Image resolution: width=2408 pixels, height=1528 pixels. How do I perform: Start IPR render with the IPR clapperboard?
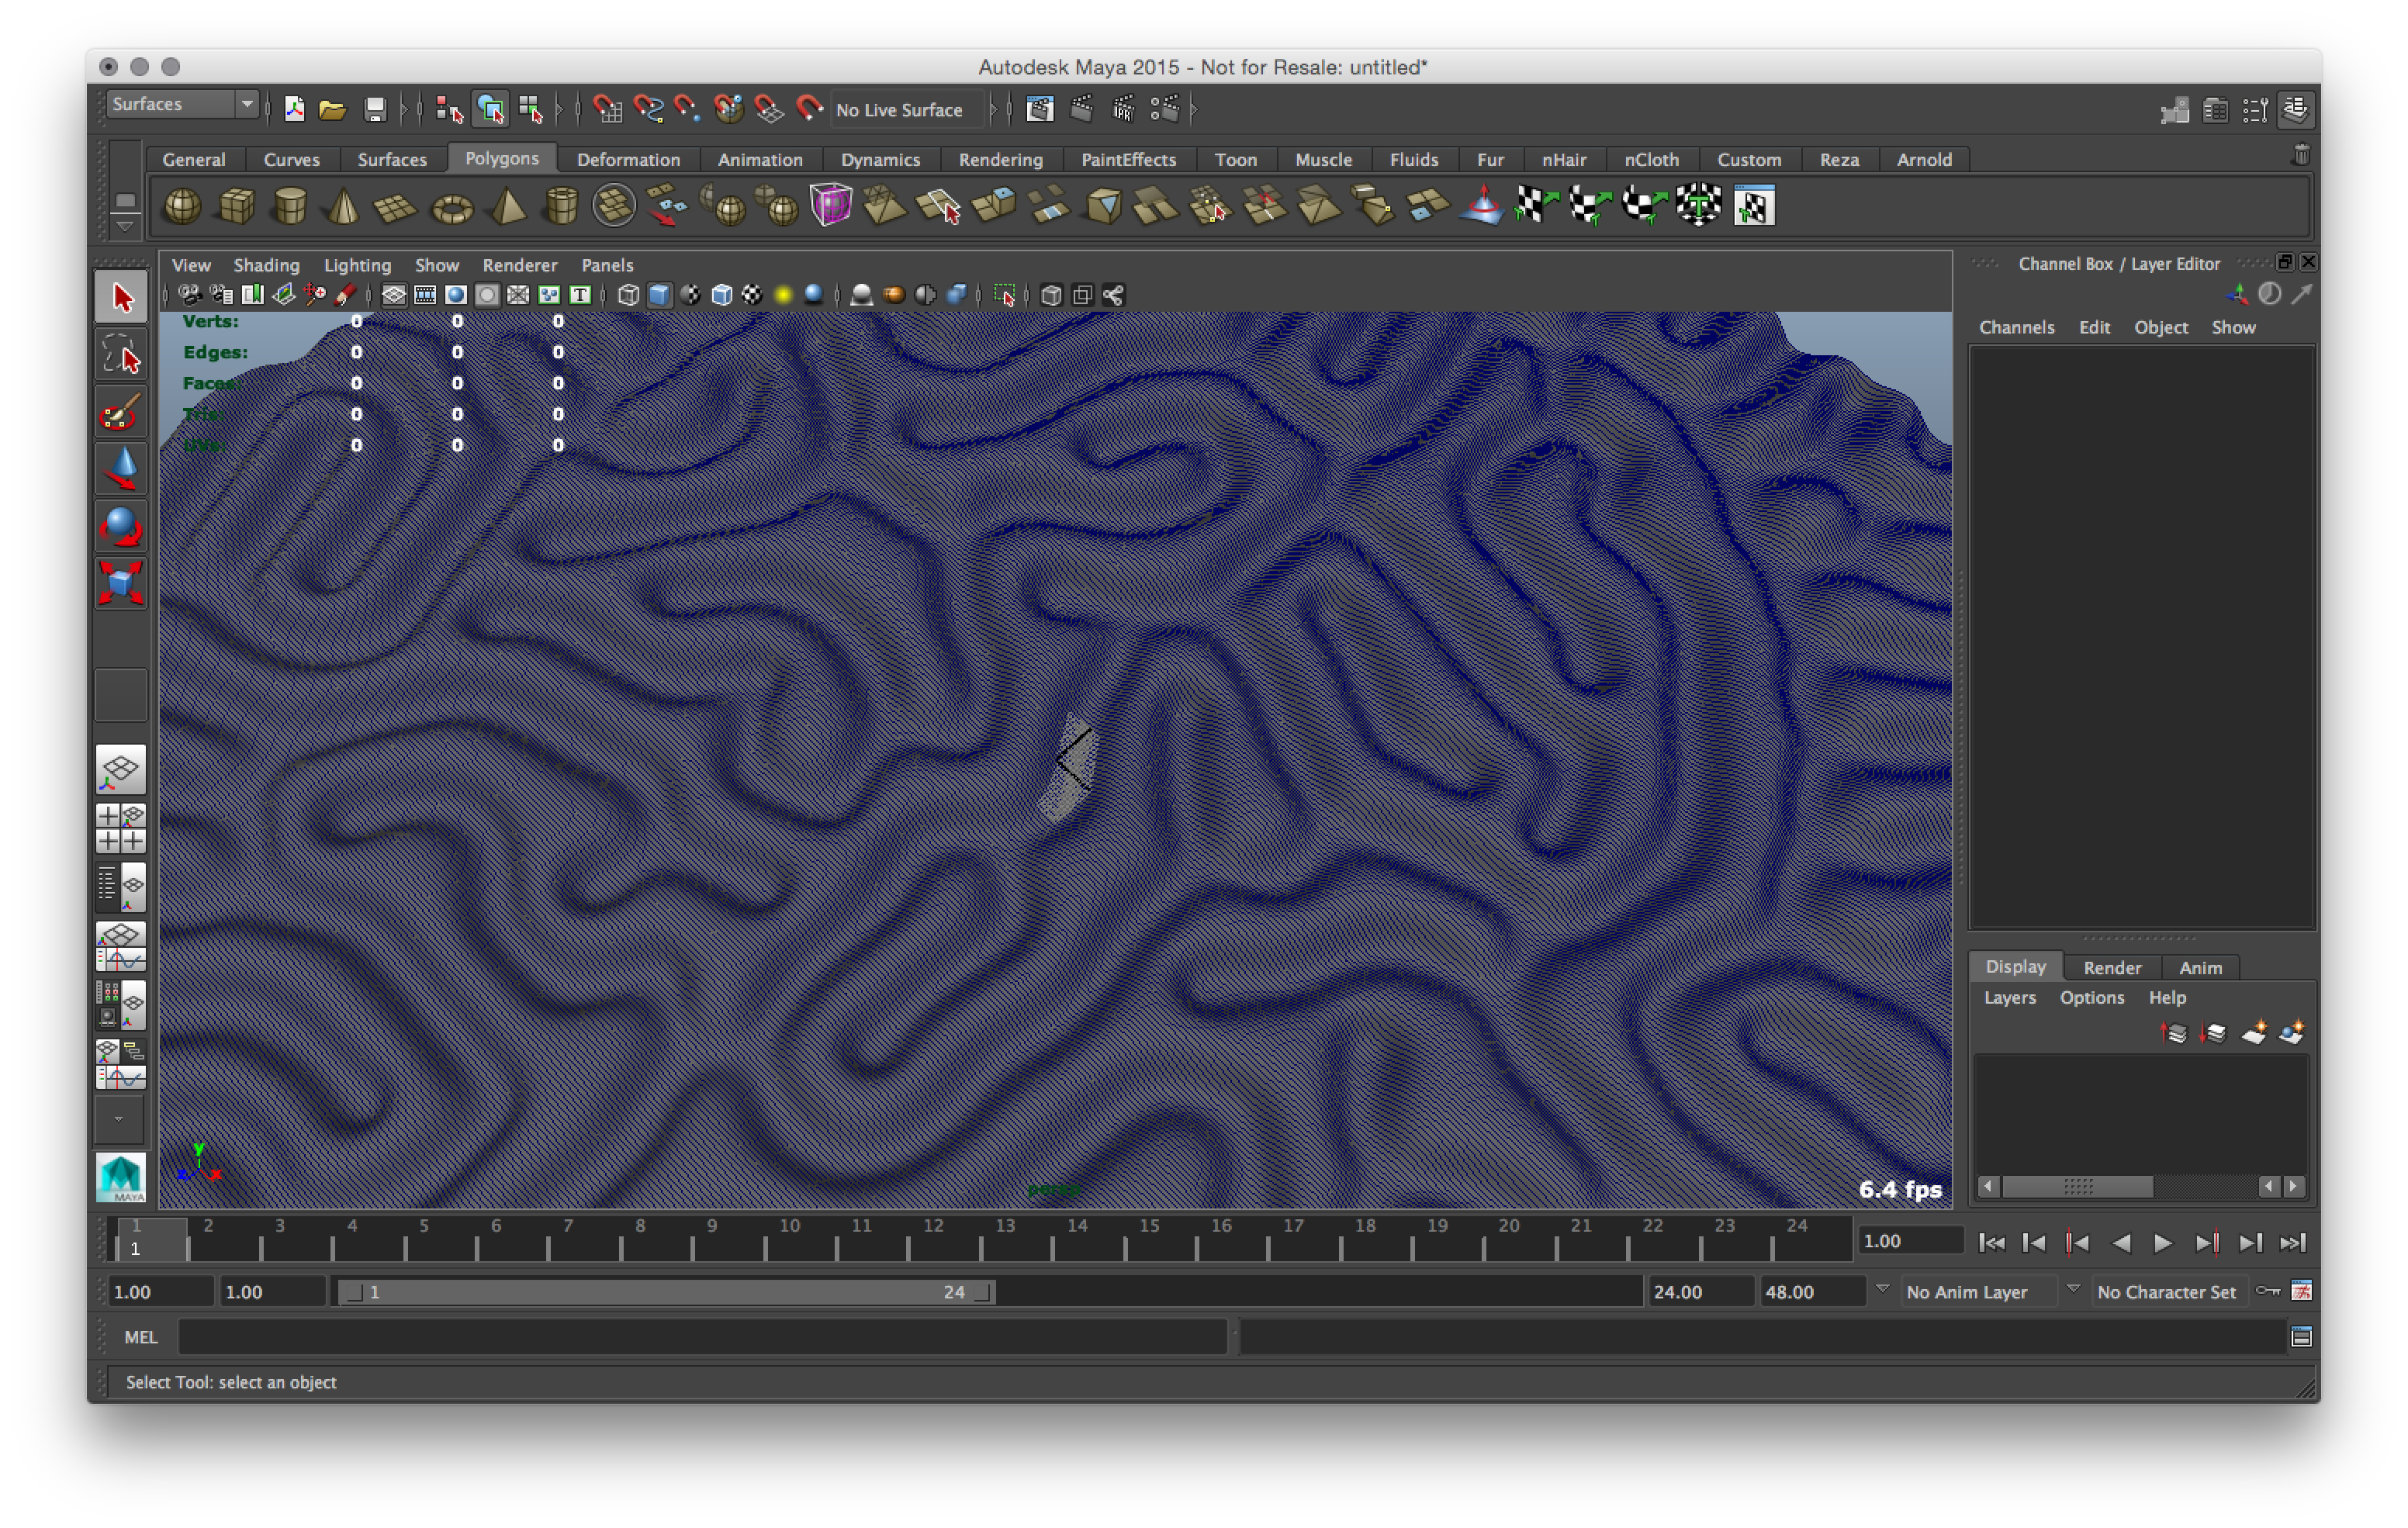tap(1124, 109)
